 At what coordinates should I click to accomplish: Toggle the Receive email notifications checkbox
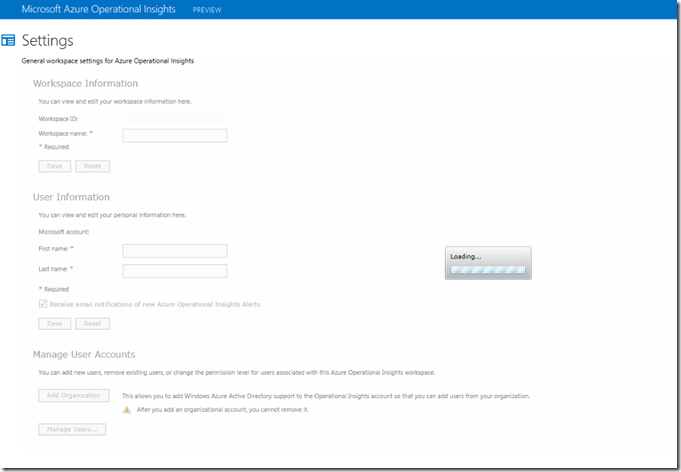click(42, 304)
